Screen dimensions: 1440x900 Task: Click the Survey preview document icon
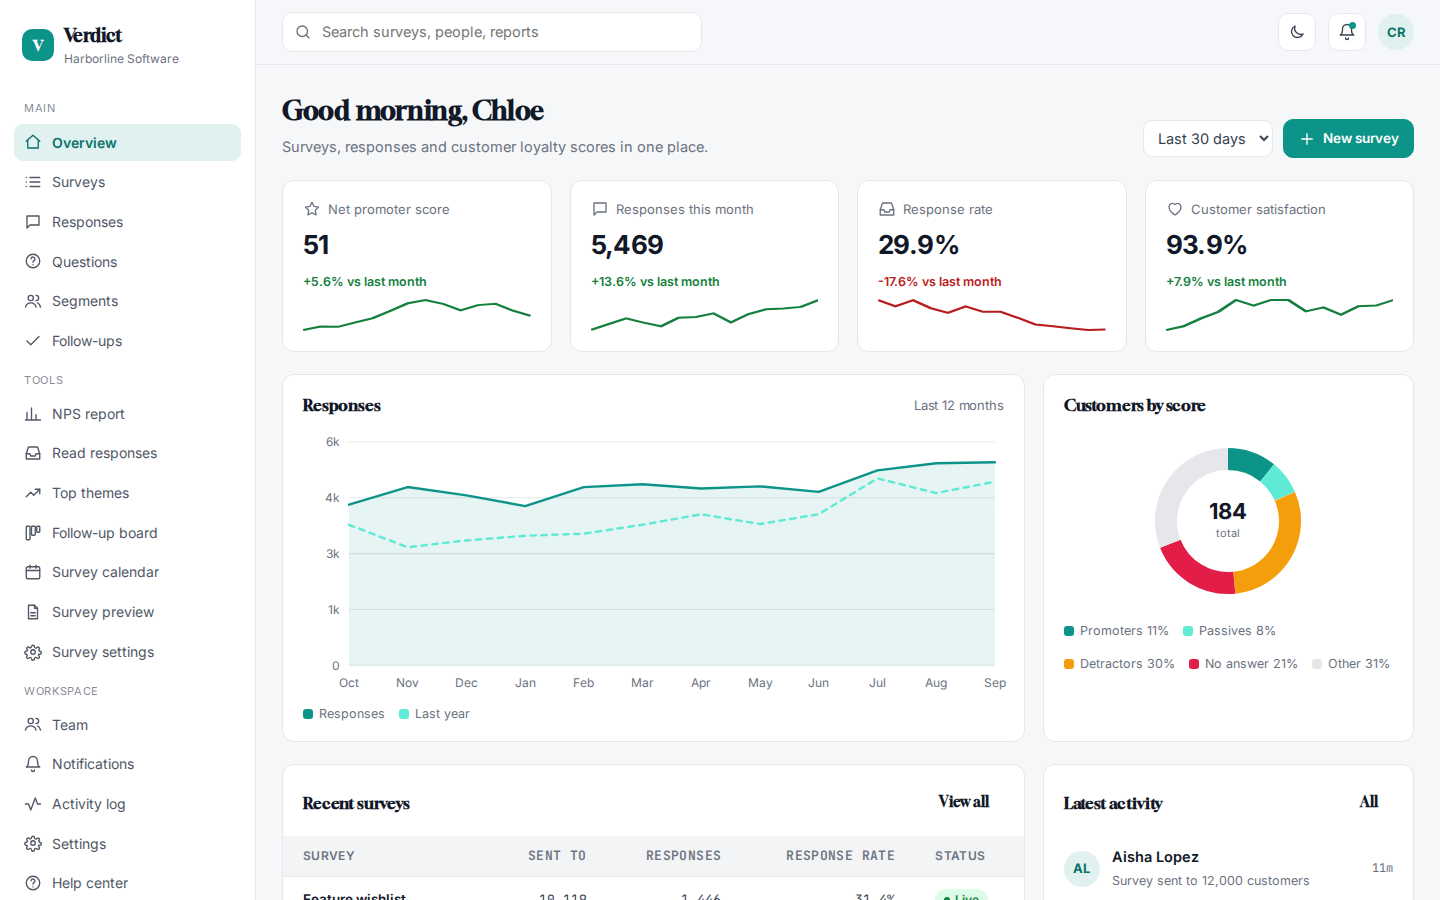click(x=33, y=612)
